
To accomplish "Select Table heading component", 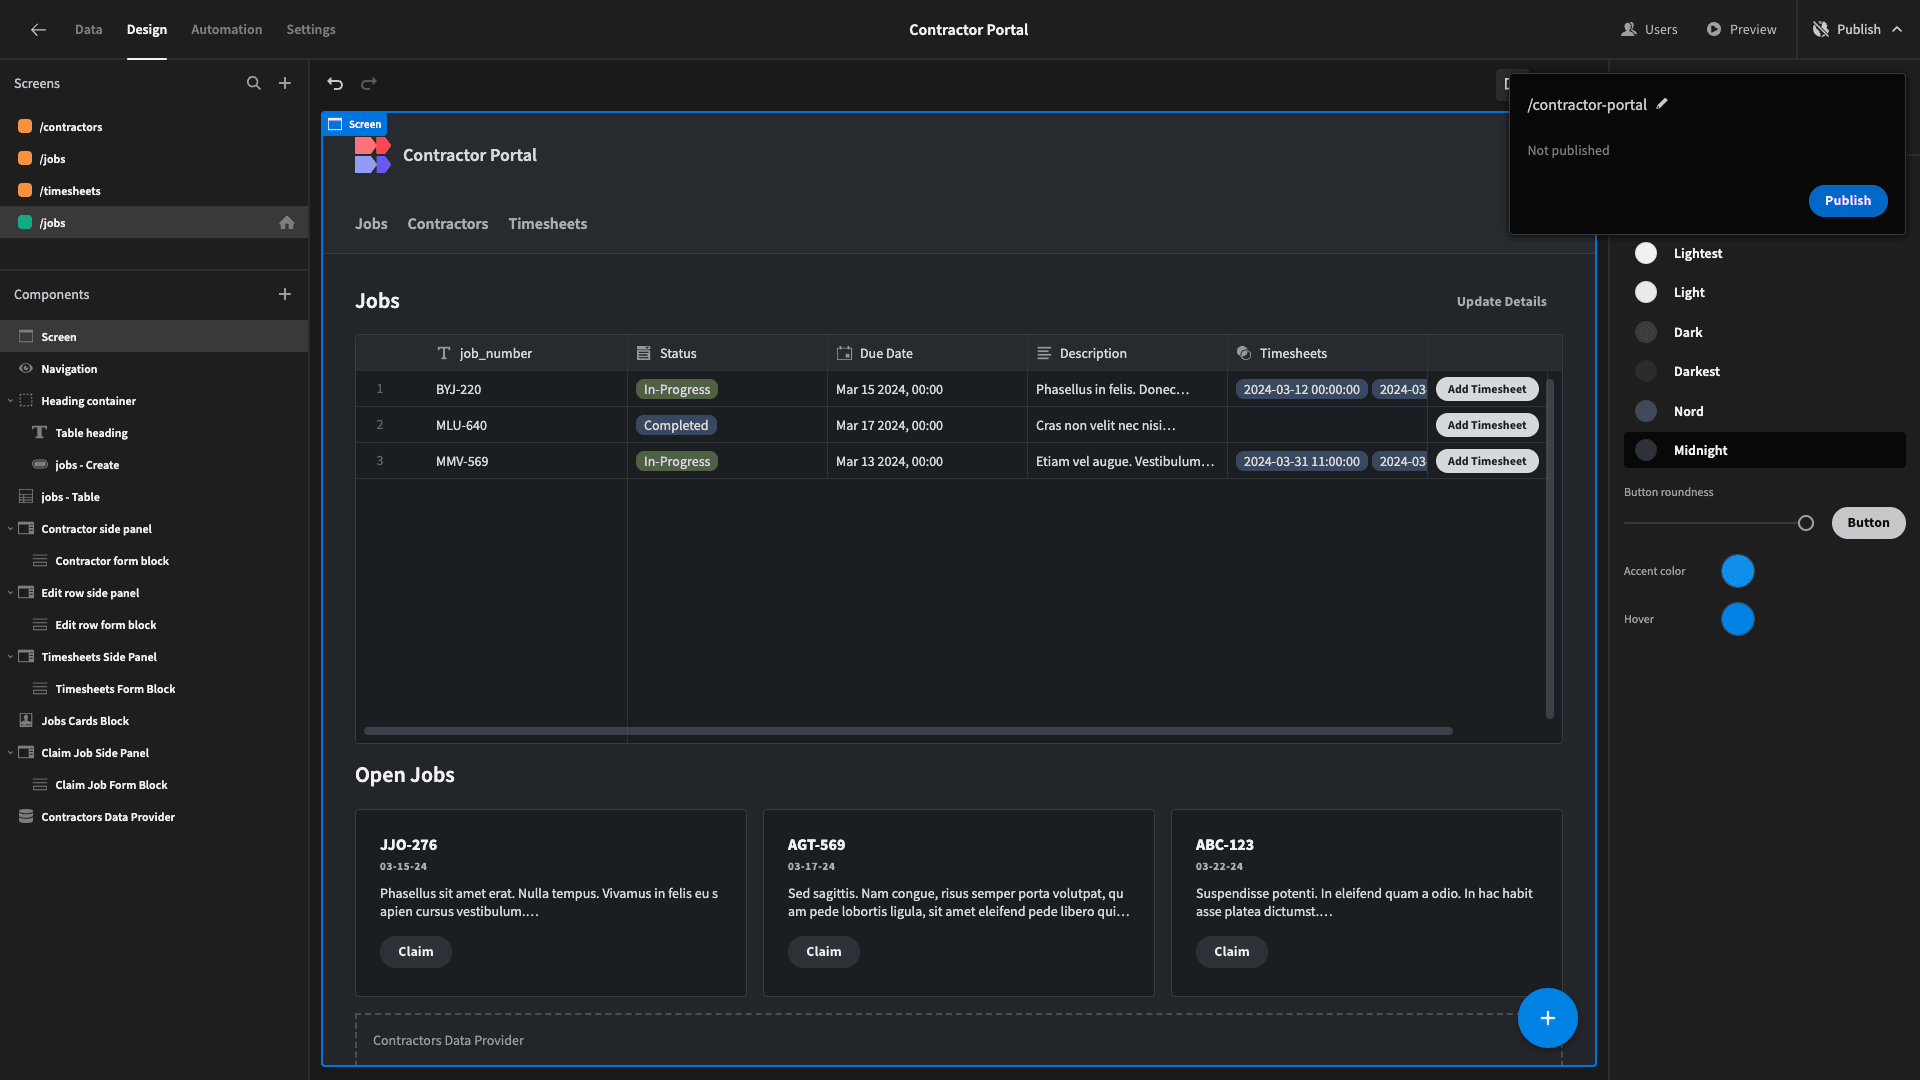I will (x=154, y=433).
